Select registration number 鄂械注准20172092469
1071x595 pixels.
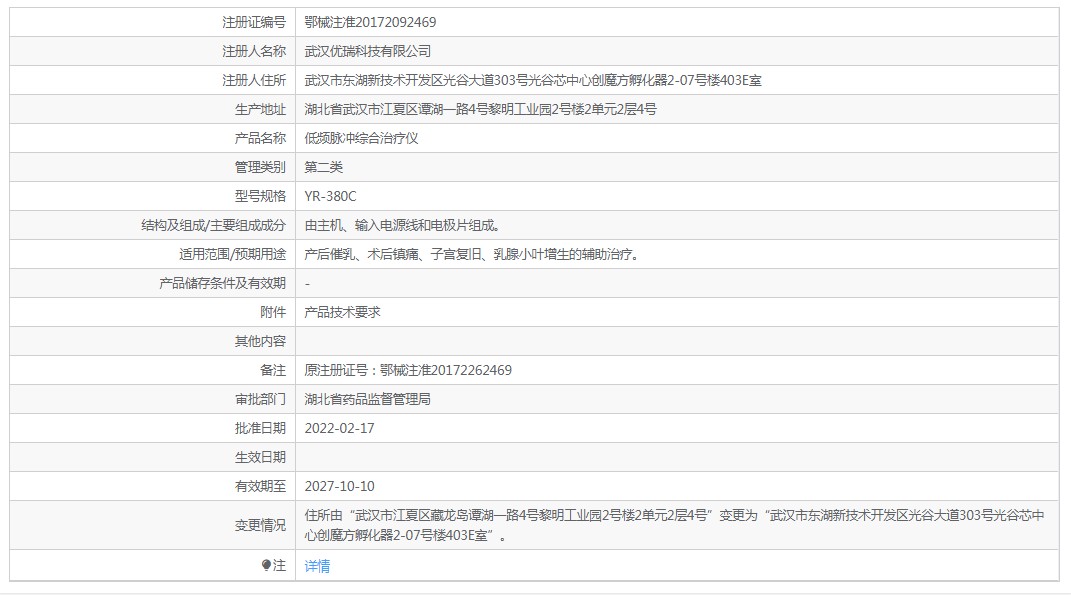[x=370, y=22]
